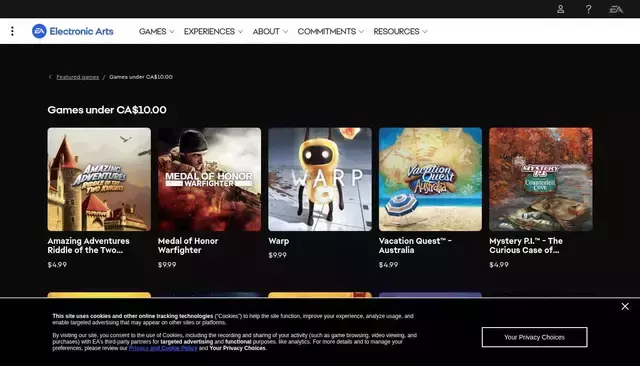Image resolution: width=640 pixels, height=366 pixels.
Task: Click the Medal of Honor Warfighter title
Action: (x=188, y=246)
